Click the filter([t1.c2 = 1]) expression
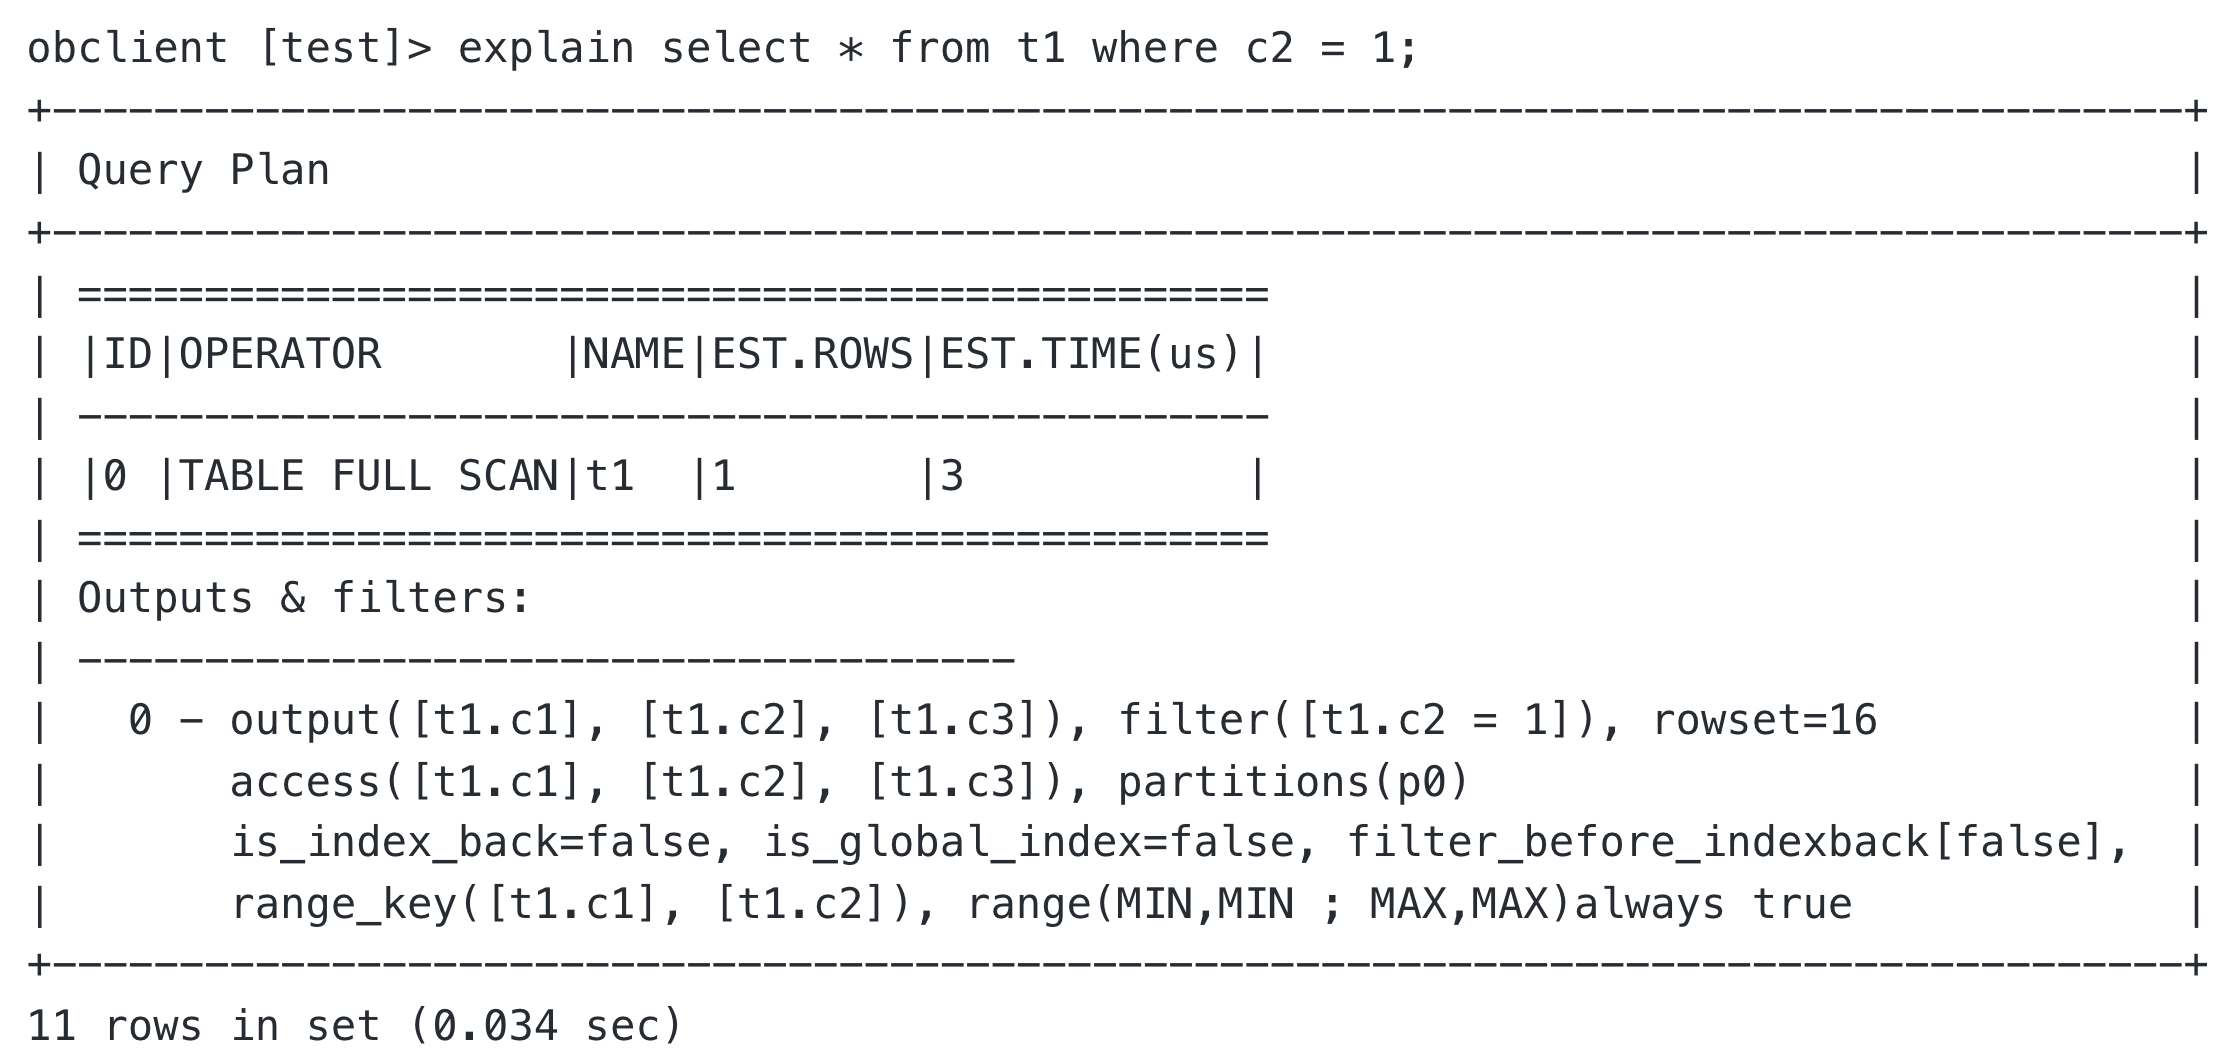The height and width of the screenshot is (1062, 2230). [x=1358, y=721]
